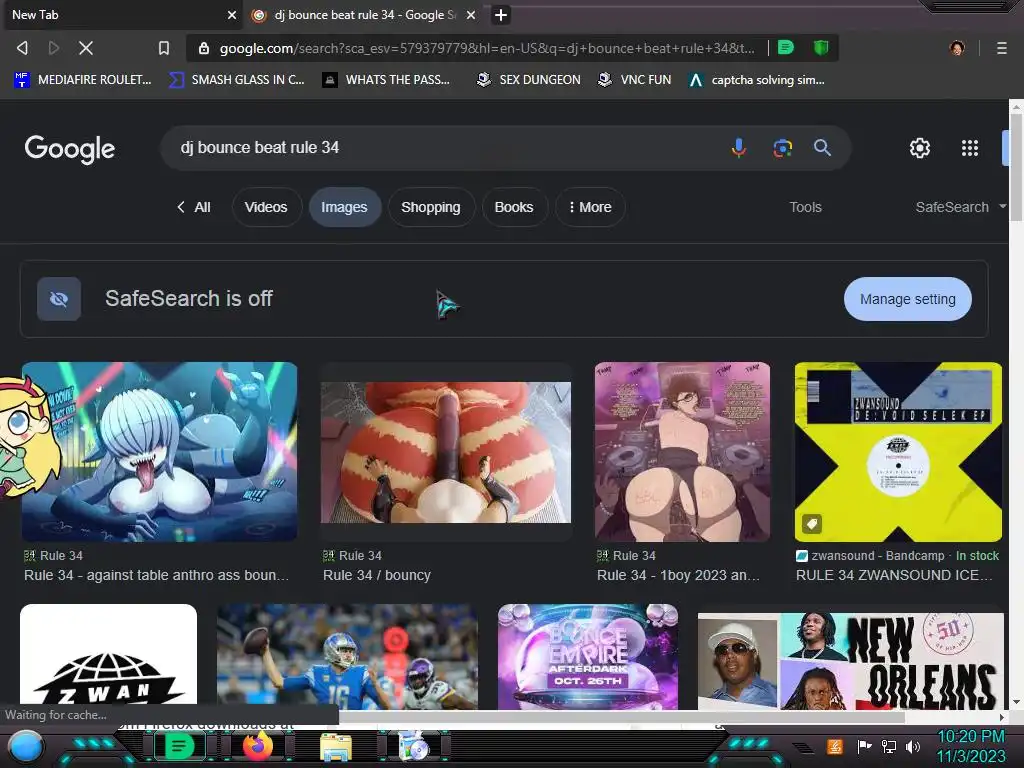Open the 'captcha solving sim...' bookmark

(758, 80)
